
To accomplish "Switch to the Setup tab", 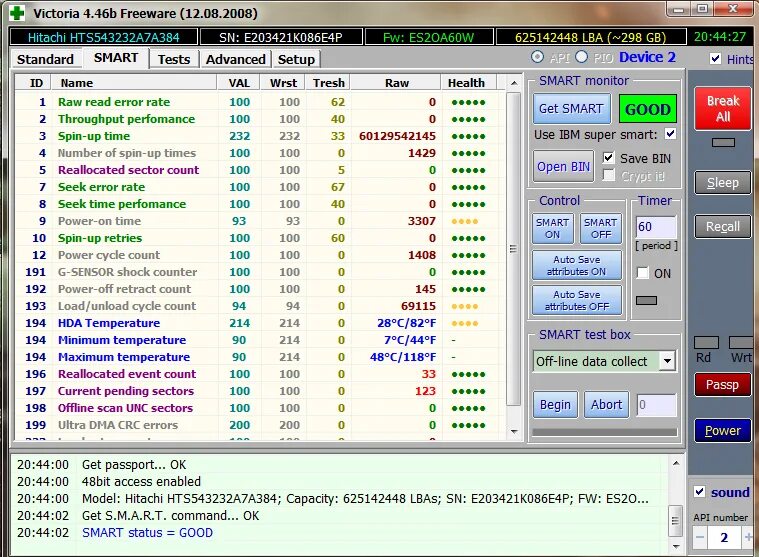I will tap(296, 59).
